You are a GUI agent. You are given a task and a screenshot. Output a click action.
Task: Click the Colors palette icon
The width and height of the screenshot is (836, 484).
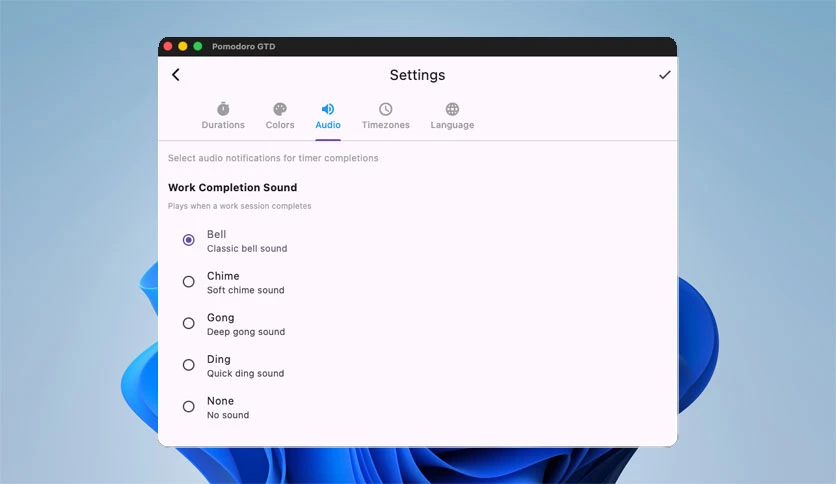[x=280, y=109]
